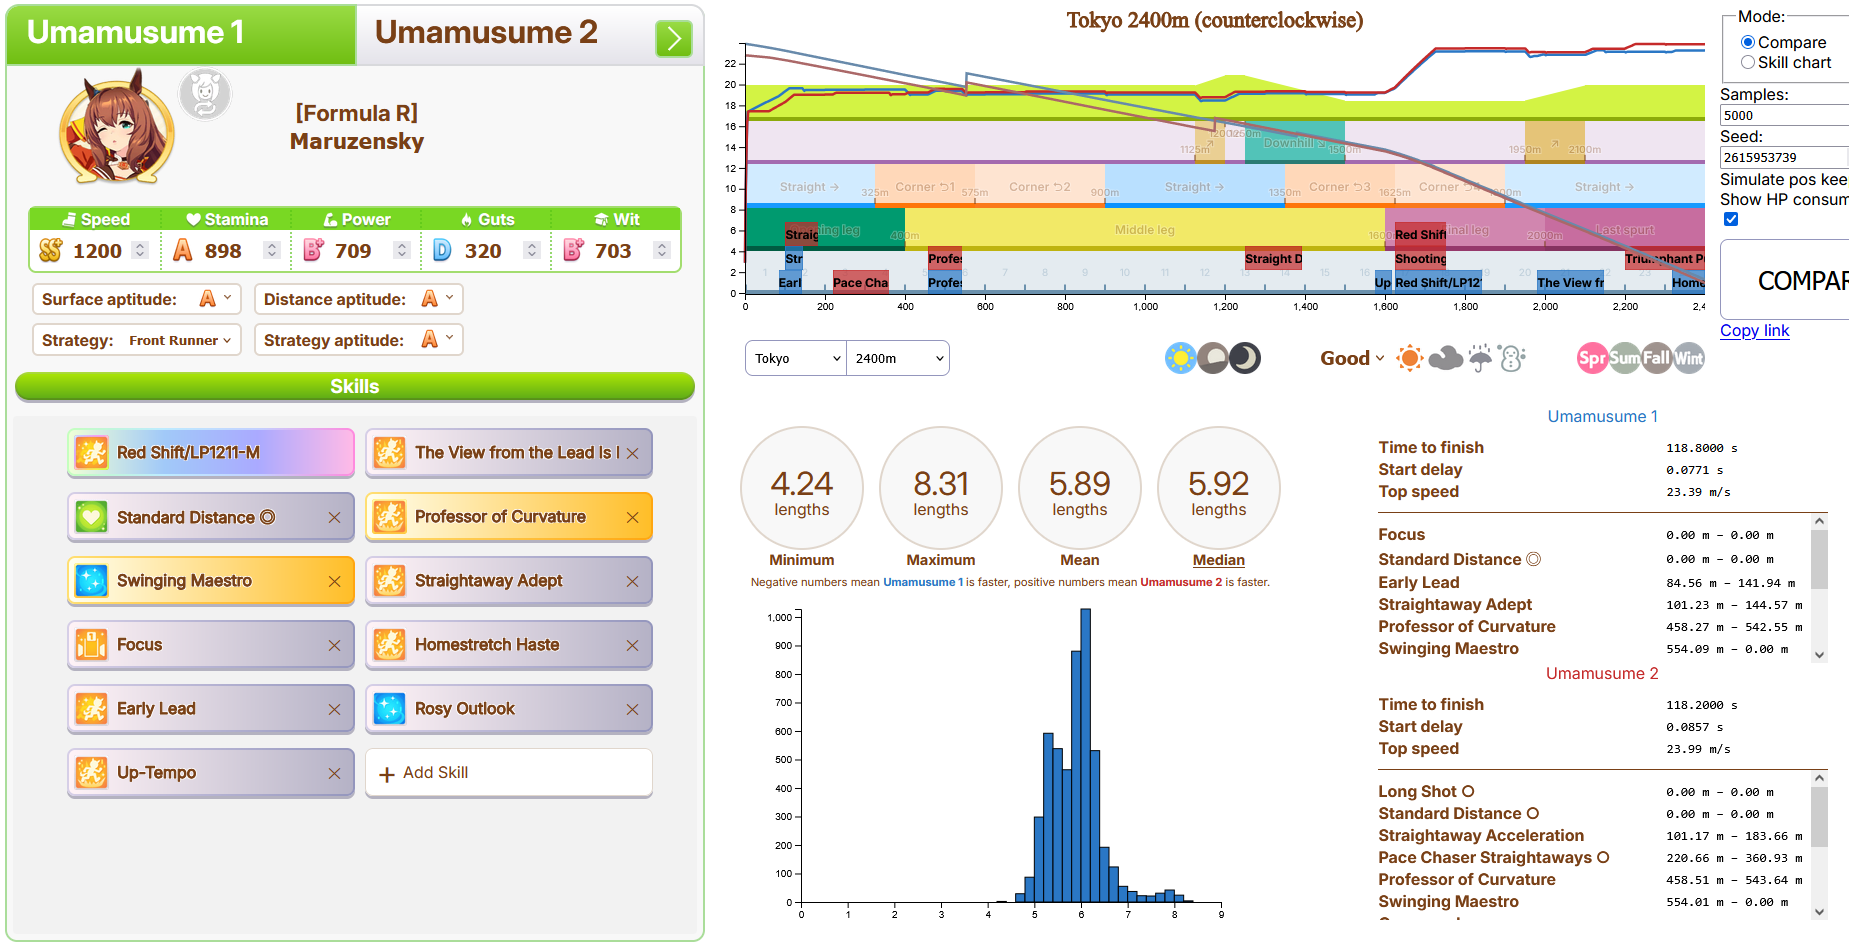Open Strategy aptitude dropdown
Image resolution: width=1849 pixels, height=948 pixels.
pos(359,340)
